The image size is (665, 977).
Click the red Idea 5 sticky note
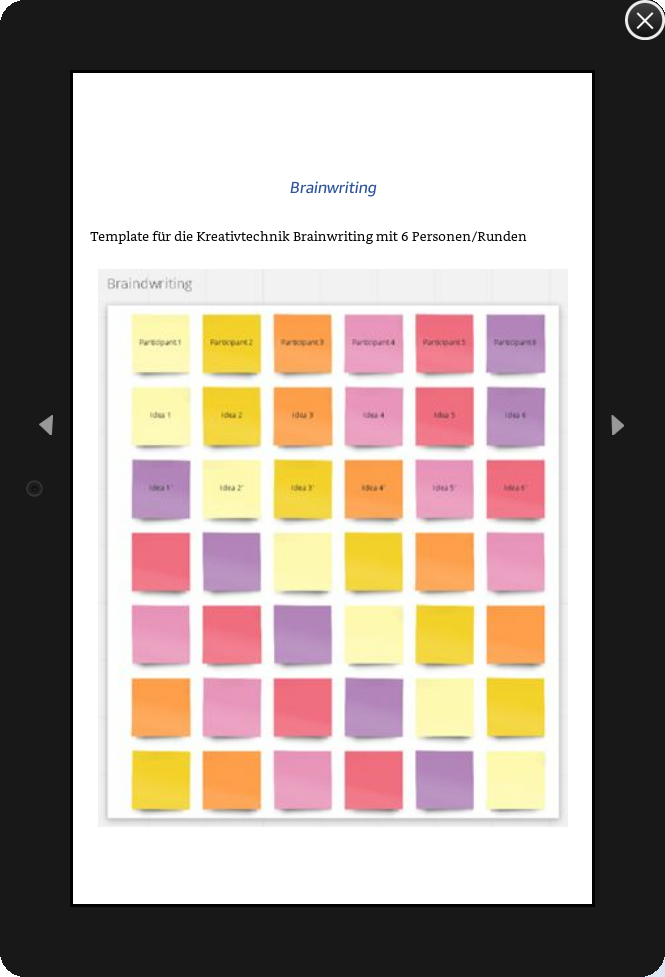[x=444, y=416]
